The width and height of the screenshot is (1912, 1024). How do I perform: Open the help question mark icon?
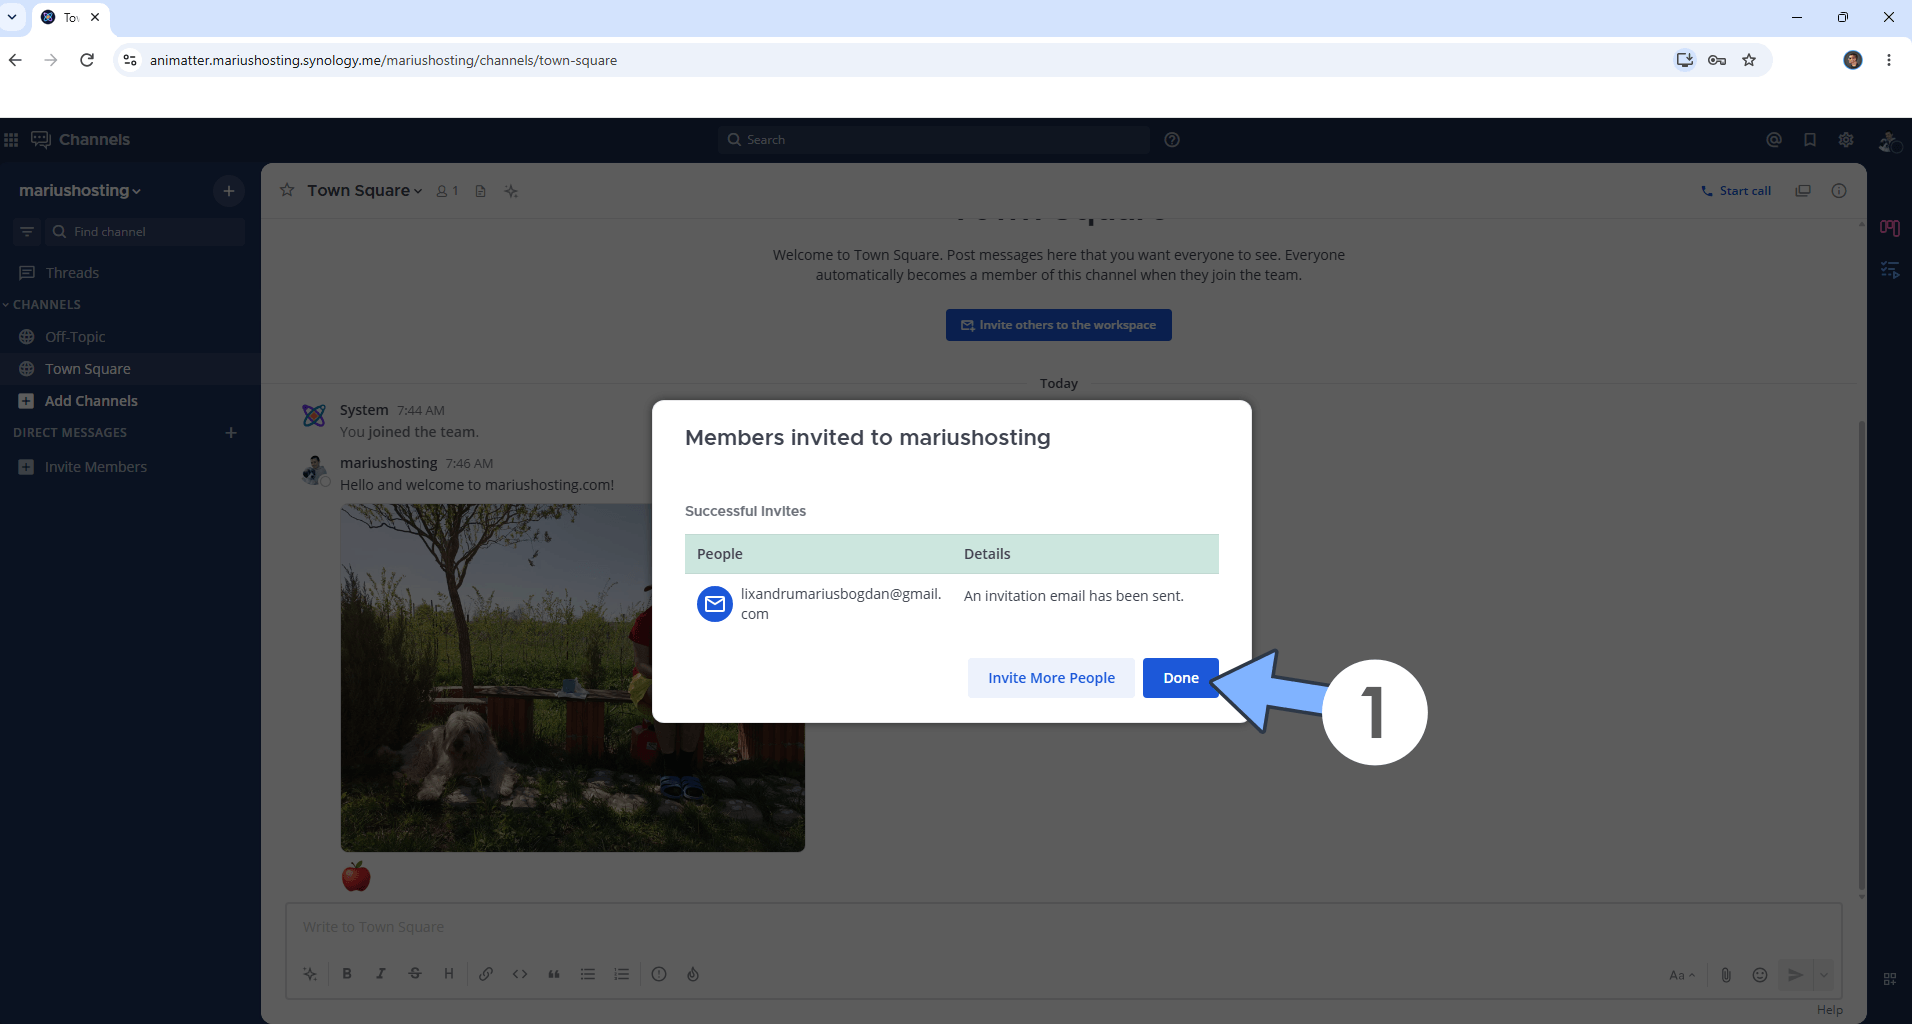pos(1172,140)
